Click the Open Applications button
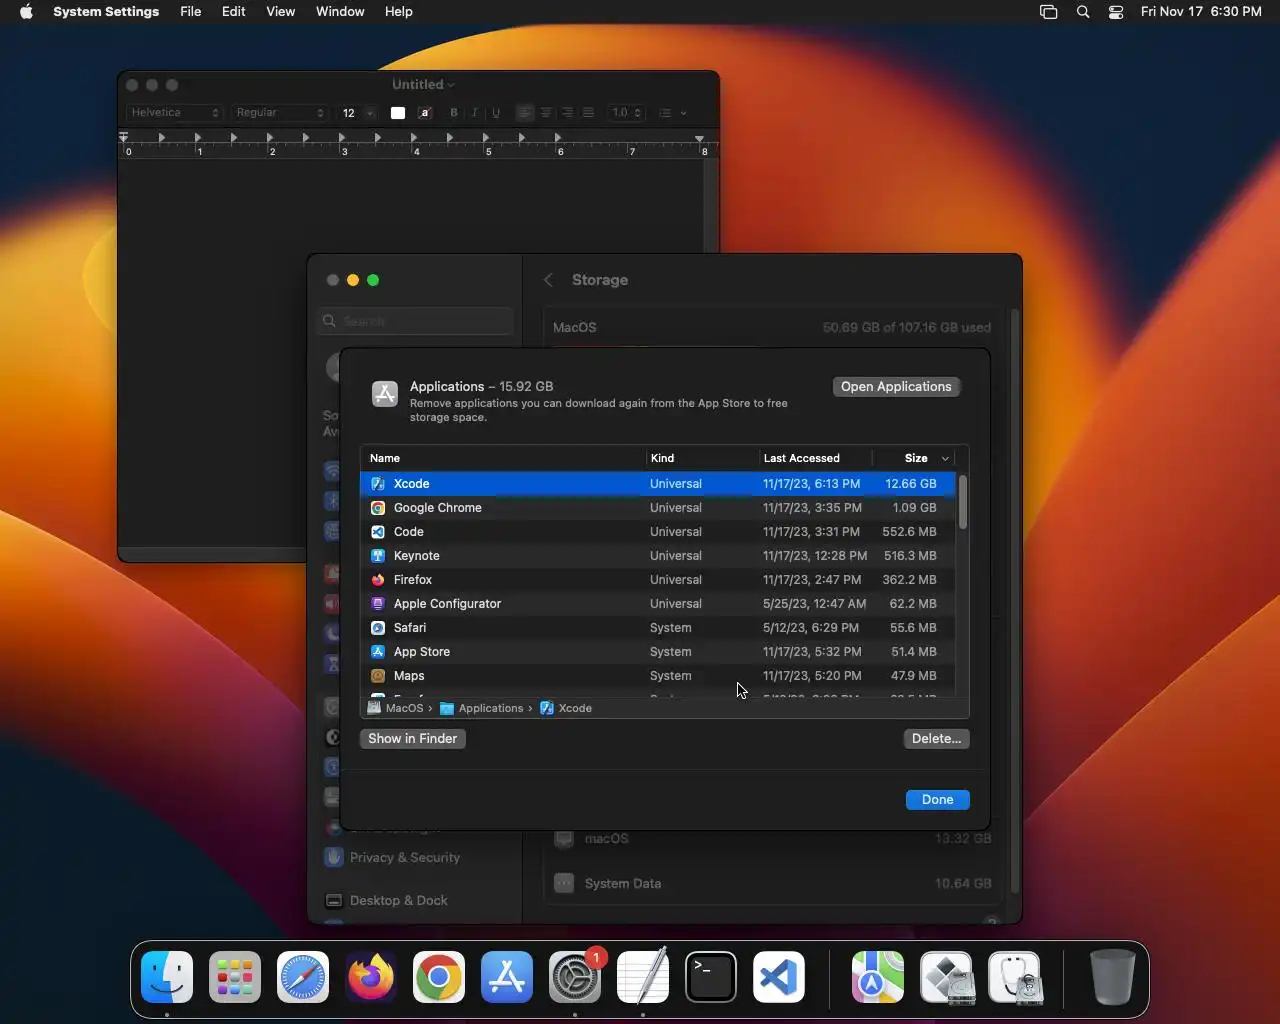1280x1024 pixels. 896,387
